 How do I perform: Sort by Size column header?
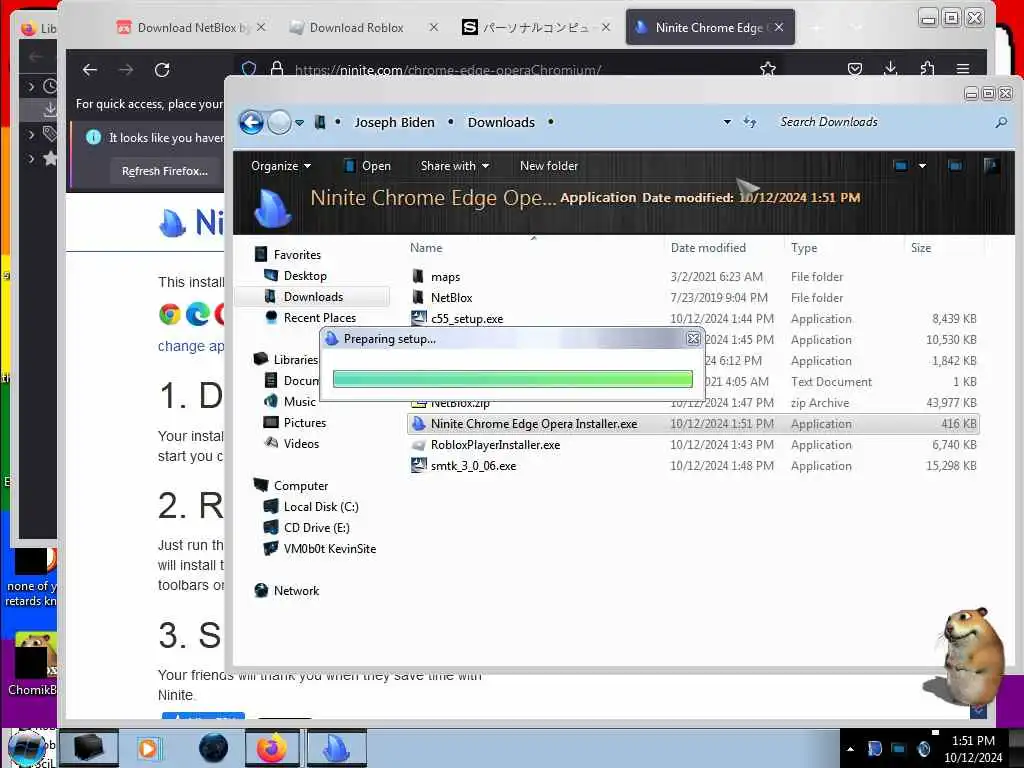click(921, 248)
